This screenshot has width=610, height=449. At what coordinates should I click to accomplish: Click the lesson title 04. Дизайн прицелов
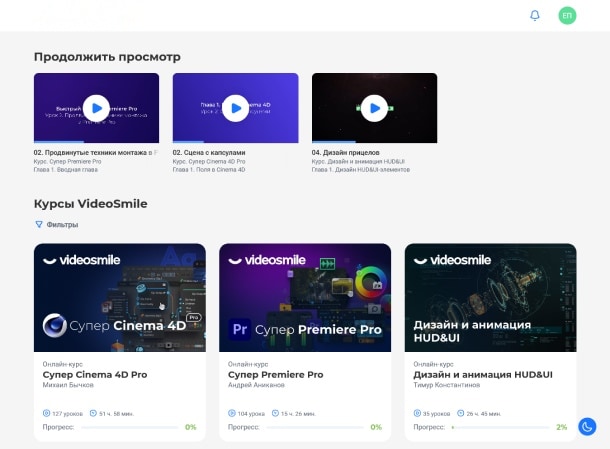tap(346, 153)
